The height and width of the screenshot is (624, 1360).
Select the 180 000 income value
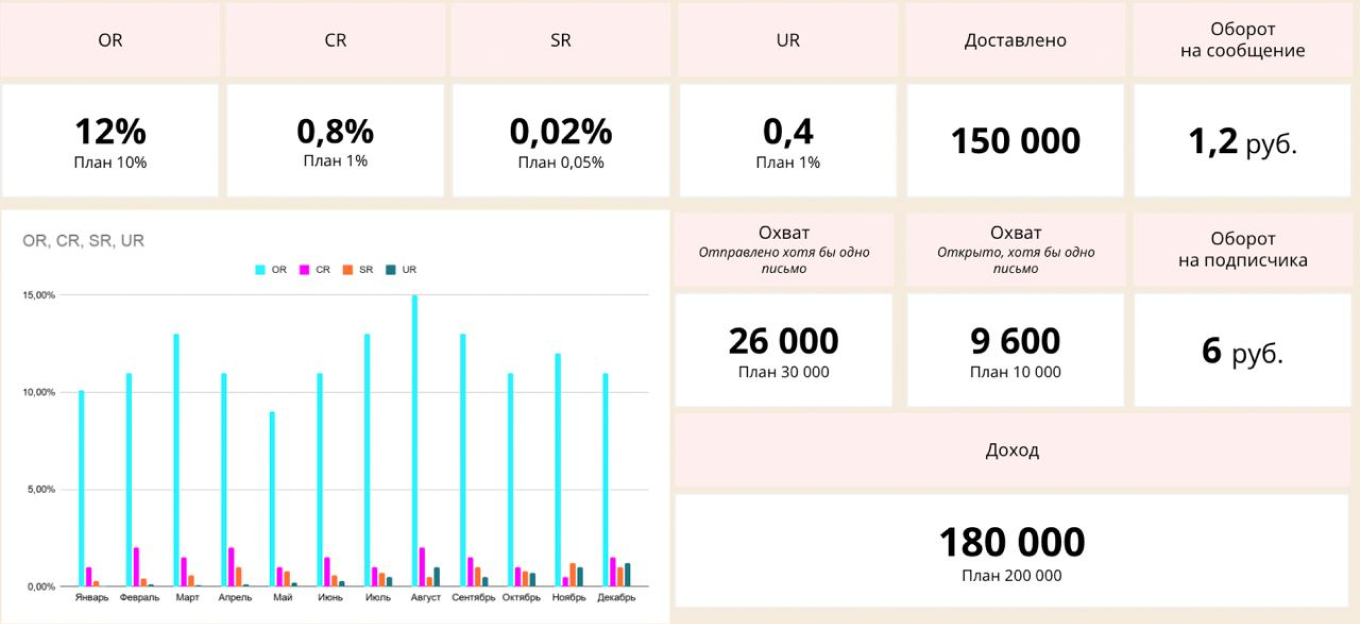(x=1012, y=543)
